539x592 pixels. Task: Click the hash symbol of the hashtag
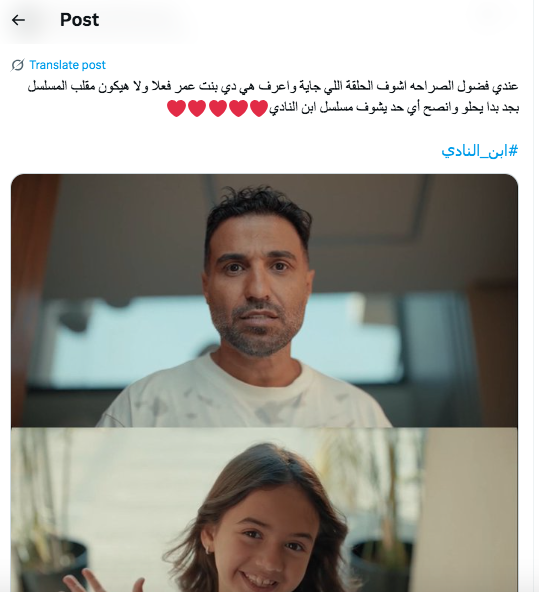pyautogui.click(x=513, y=151)
